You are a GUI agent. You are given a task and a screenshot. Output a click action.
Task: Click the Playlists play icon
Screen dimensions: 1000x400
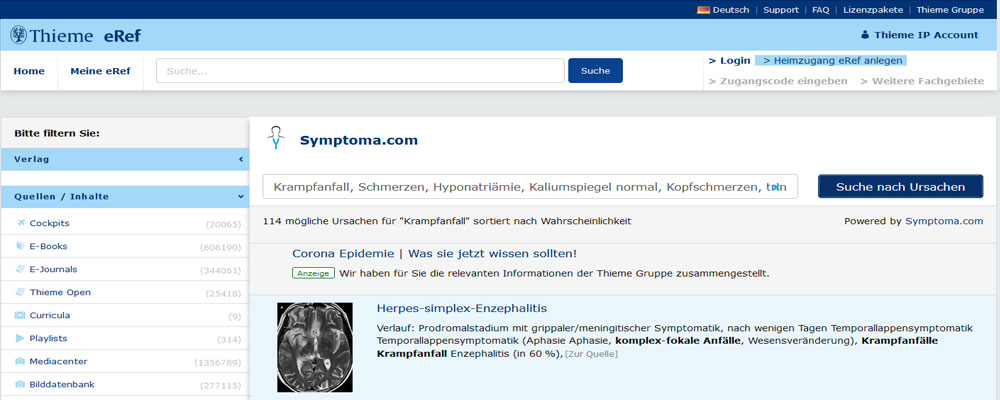click(x=20, y=338)
